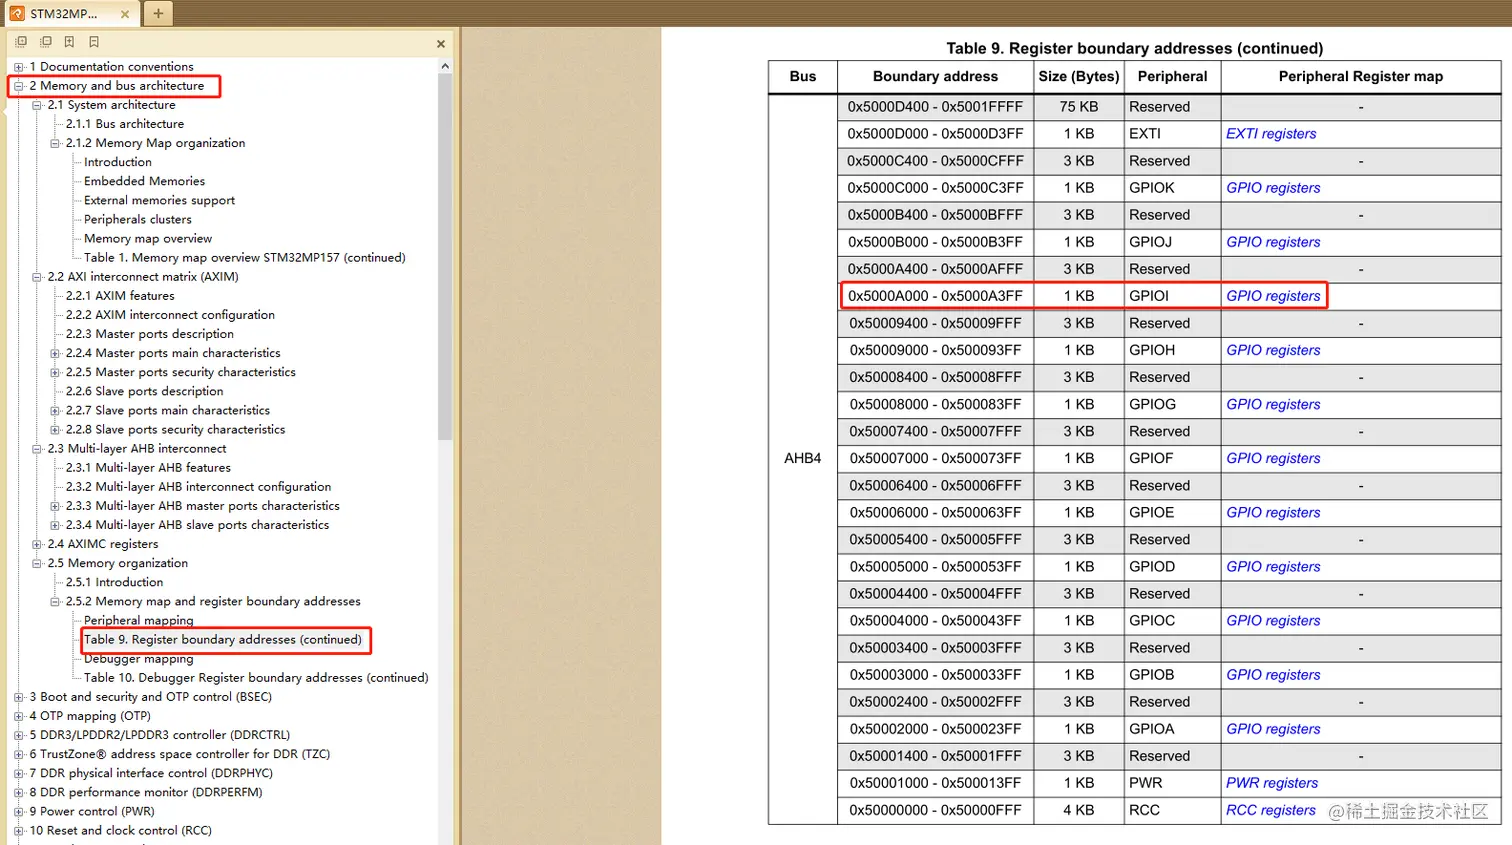Viewport: 1512px width, 845px height.
Task: Click the remove bookmark icon
Action: tap(93, 42)
